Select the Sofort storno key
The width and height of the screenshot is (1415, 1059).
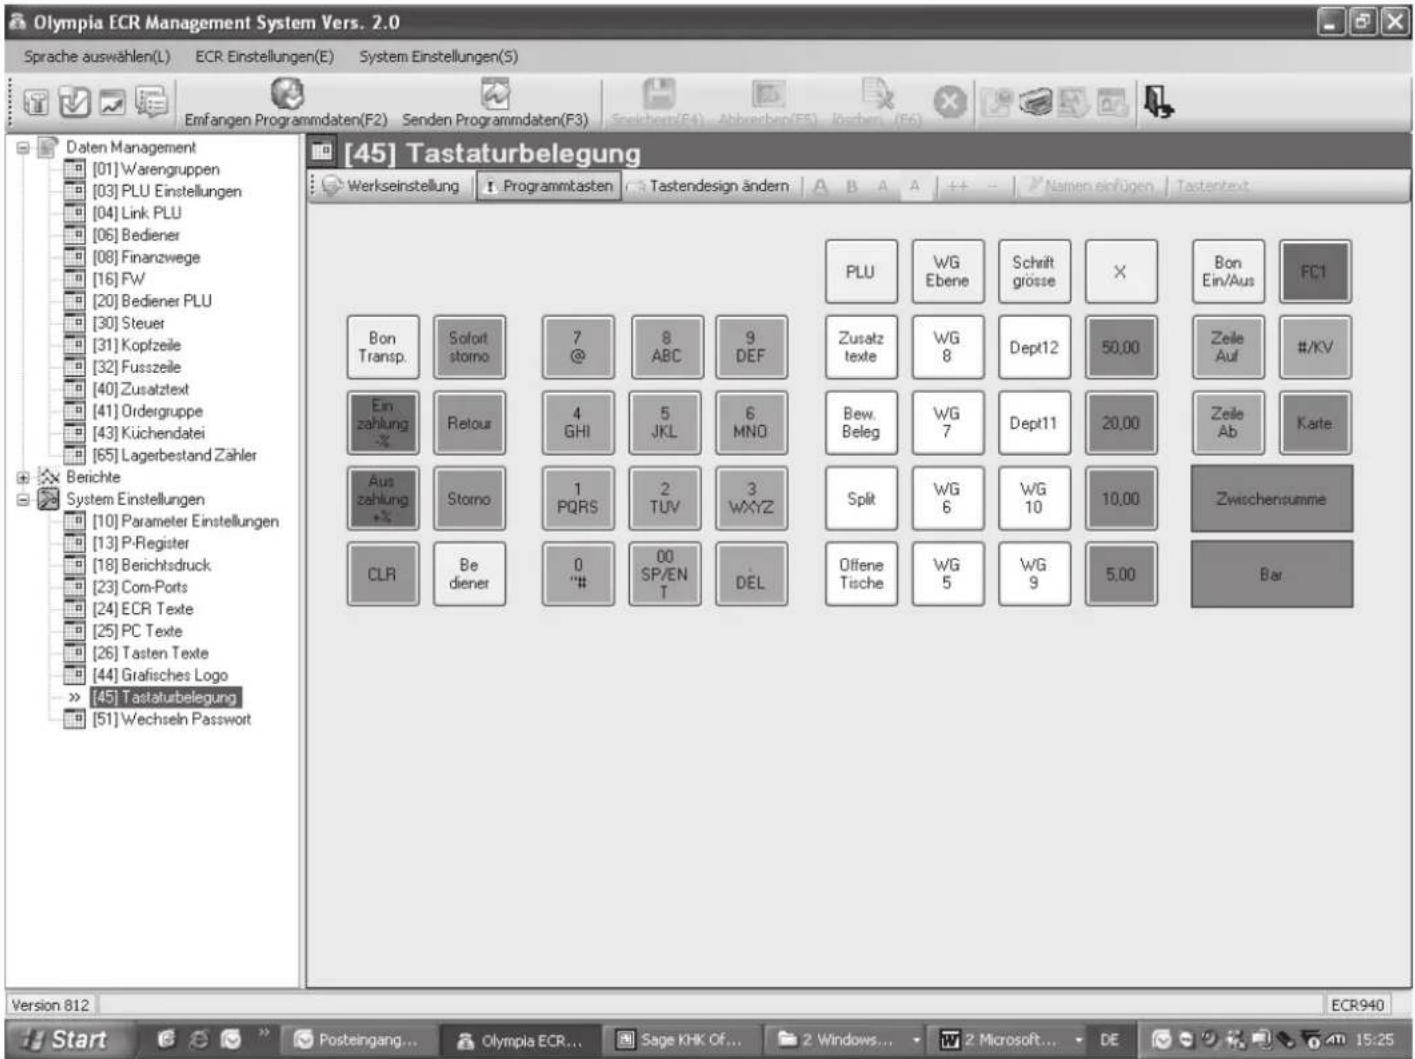coord(469,347)
